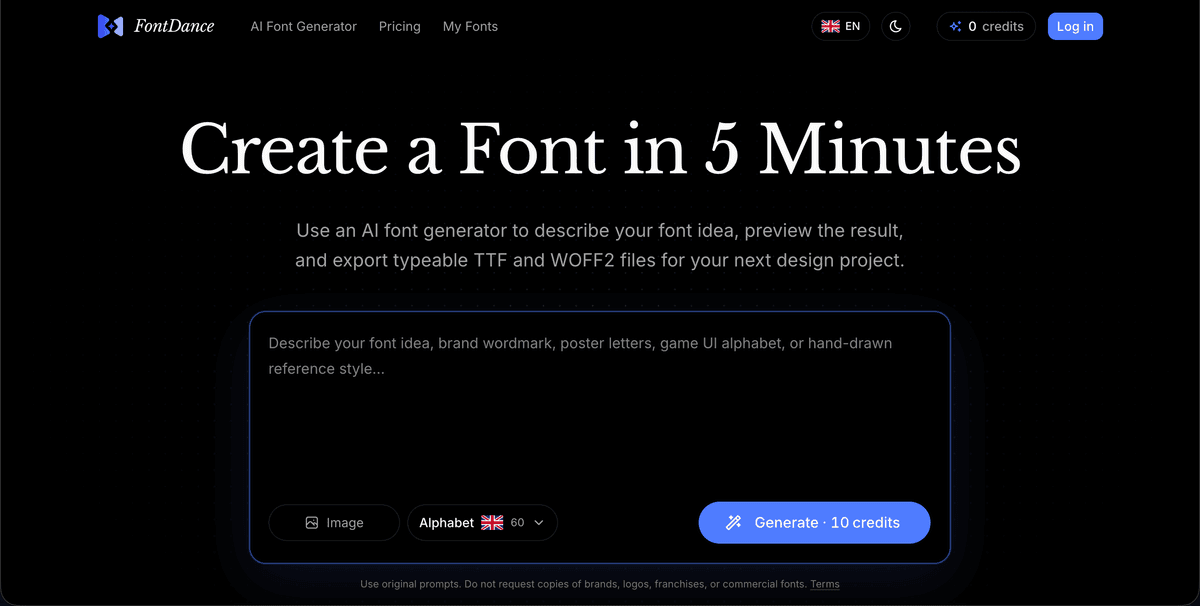
Task: Open My Fonts page
Action: [470, 27]
